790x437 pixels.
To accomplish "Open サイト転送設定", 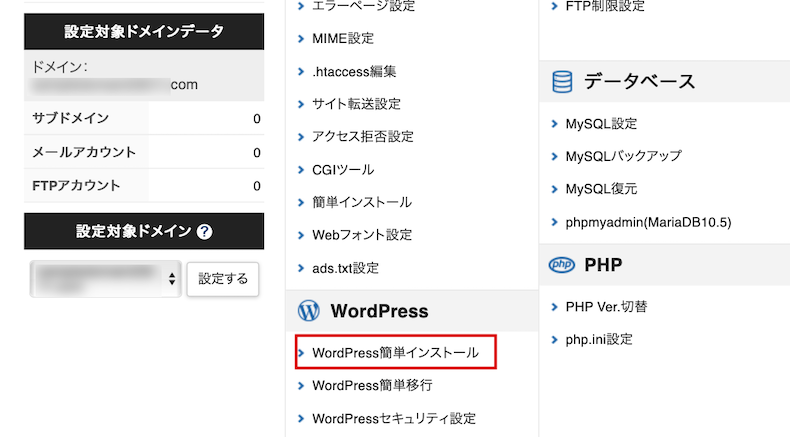I will pyautogui.click(x=356, y=104).
